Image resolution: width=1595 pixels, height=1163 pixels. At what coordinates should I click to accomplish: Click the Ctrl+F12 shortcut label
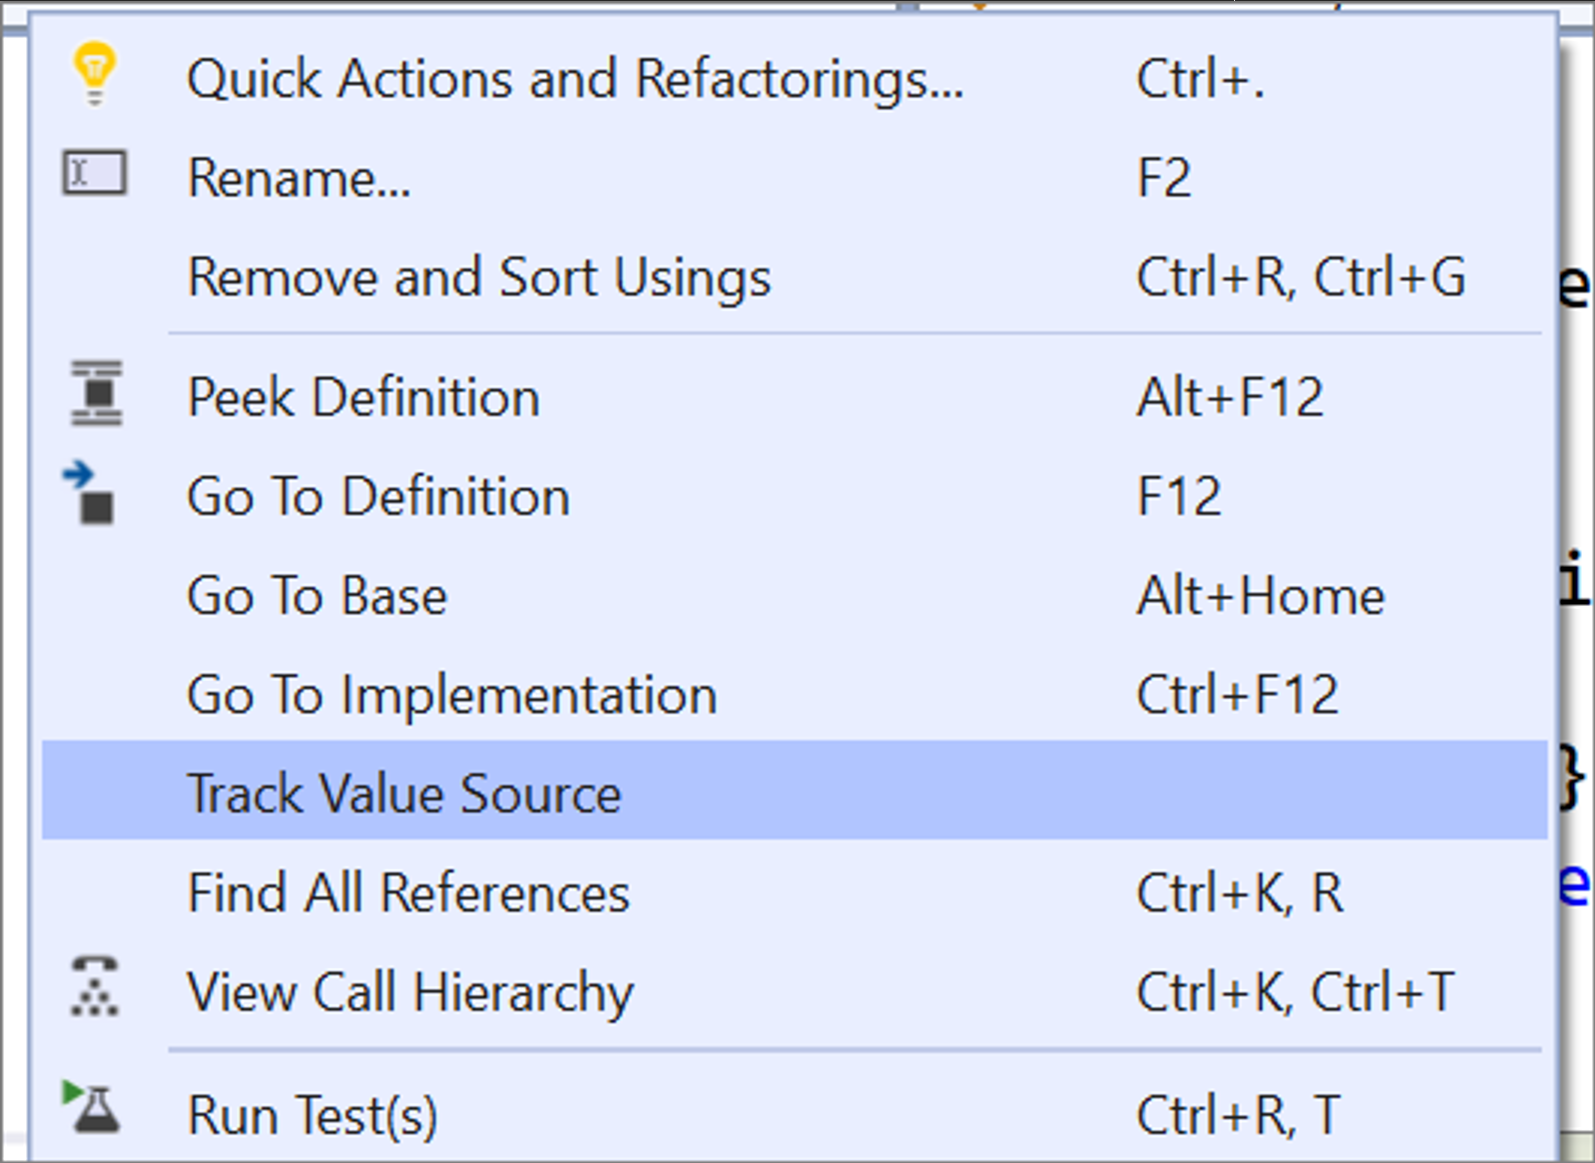click(x=1237, y=695)
